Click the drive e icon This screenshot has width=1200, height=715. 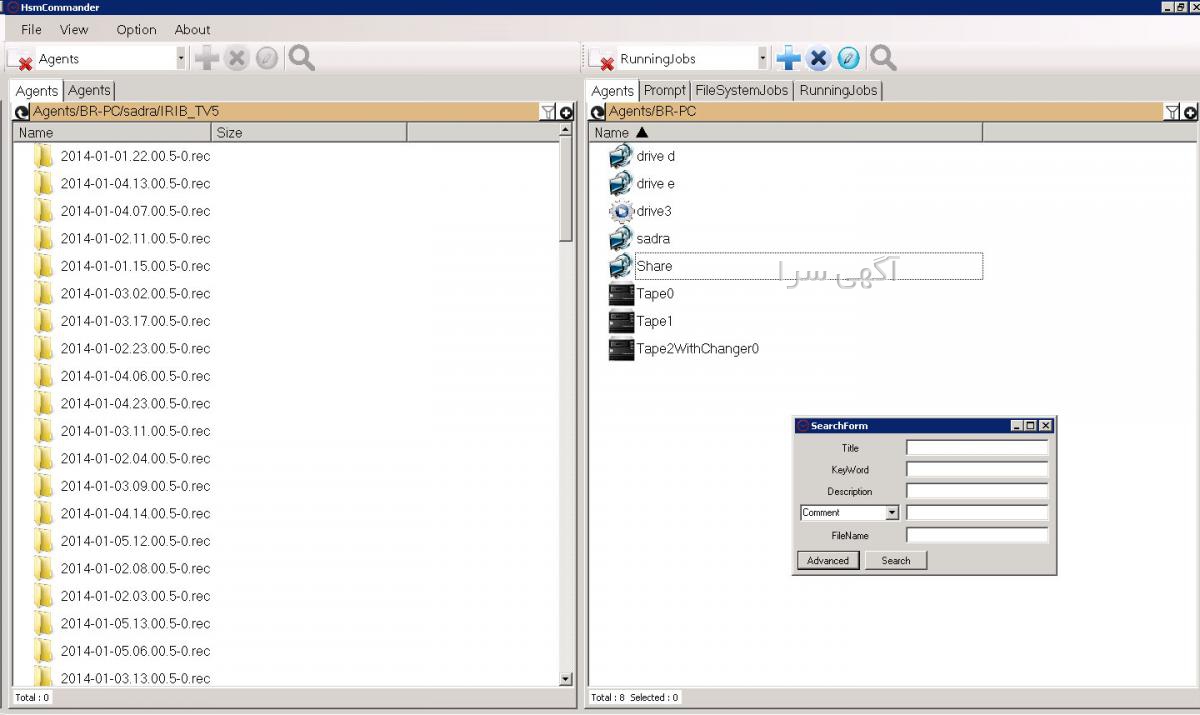click(621, 184)
